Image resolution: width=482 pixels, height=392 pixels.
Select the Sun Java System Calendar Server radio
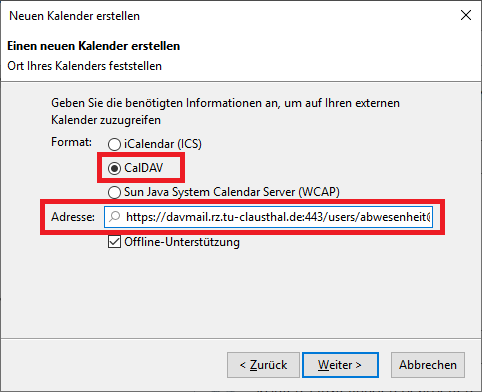point(114,192)
